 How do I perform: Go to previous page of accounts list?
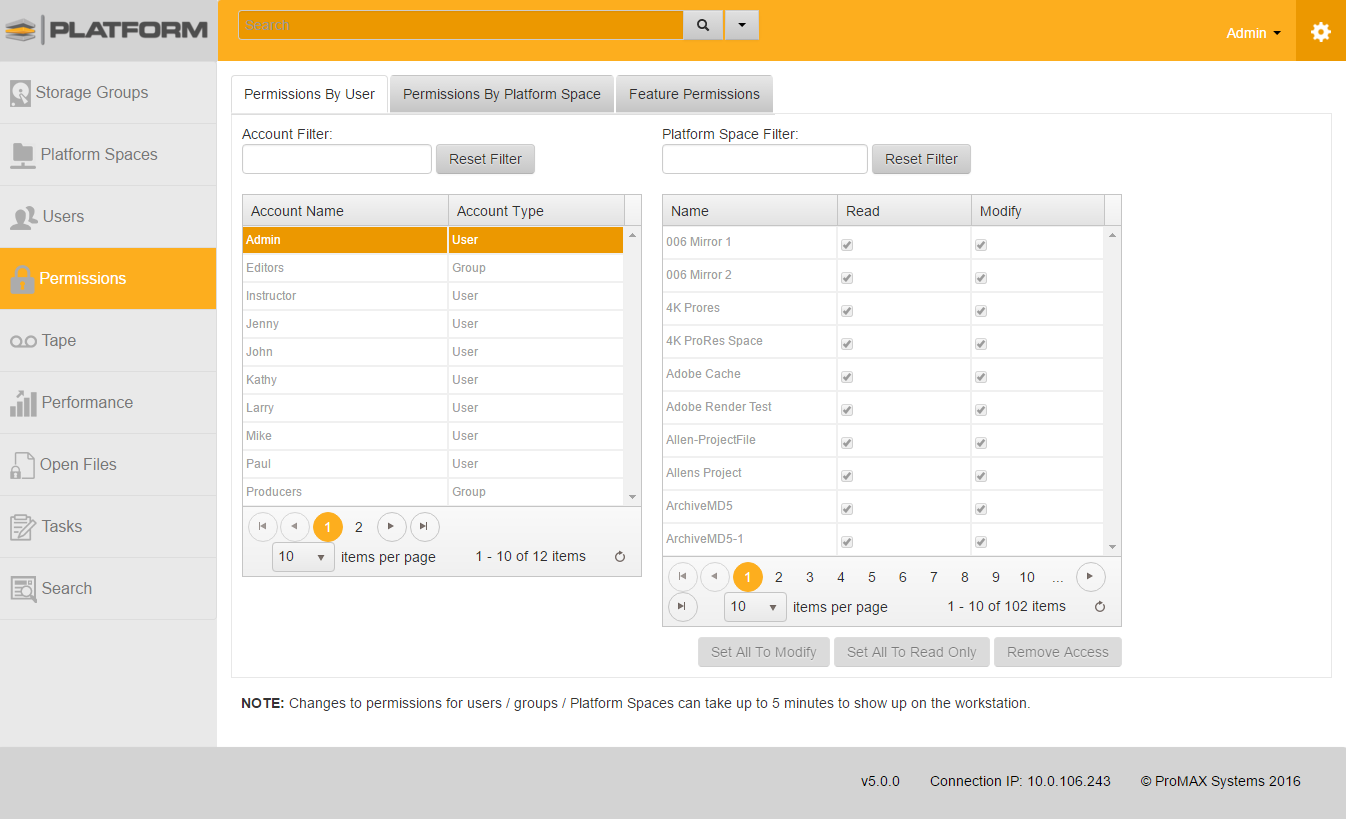[295, 527]
